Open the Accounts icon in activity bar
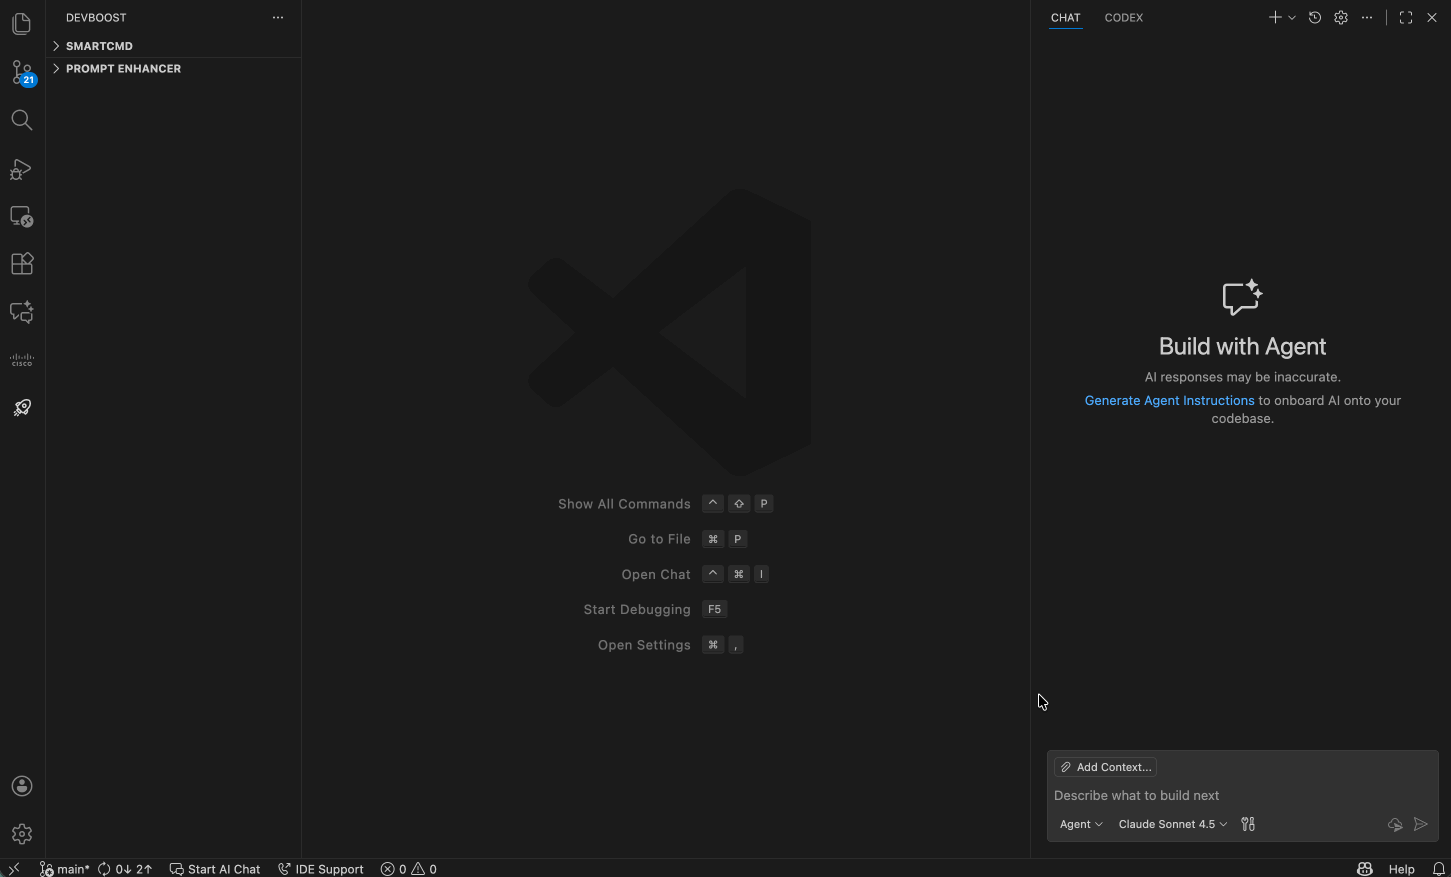This screenshot has height=877, width=1451. click(x=21, y=786)
